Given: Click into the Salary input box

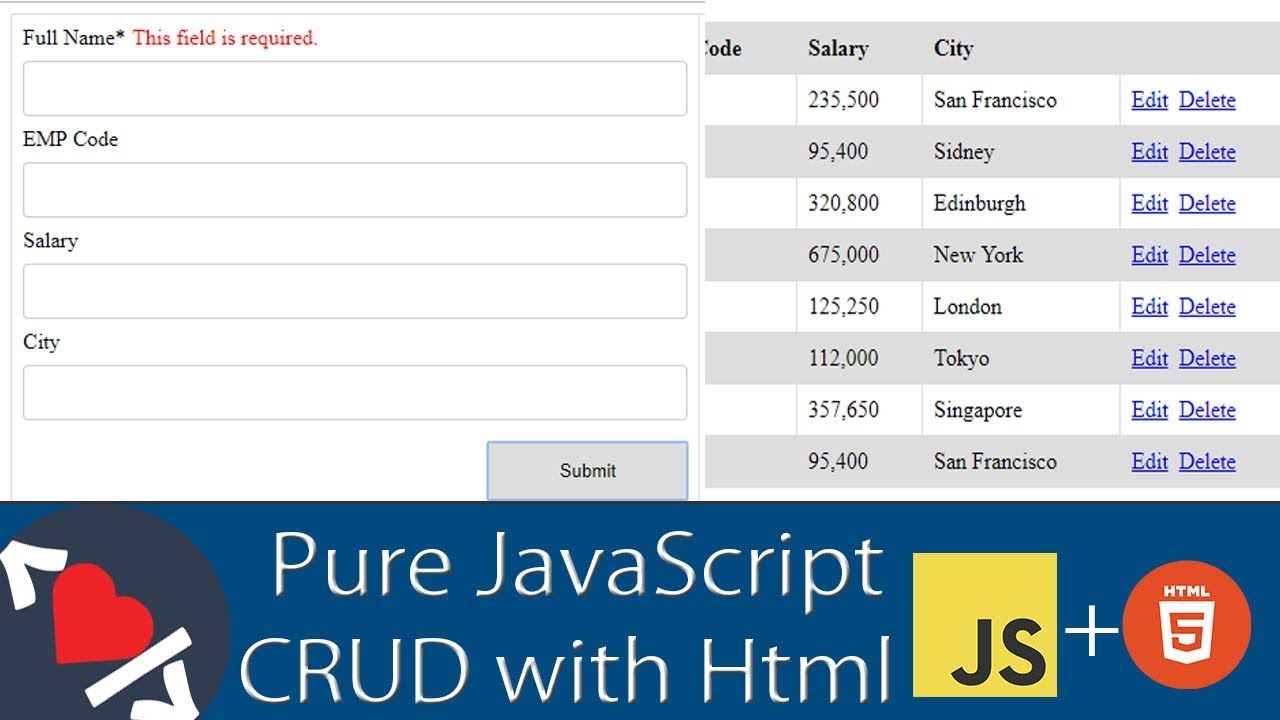Looking at the screenshot, I should coord(355,291).
